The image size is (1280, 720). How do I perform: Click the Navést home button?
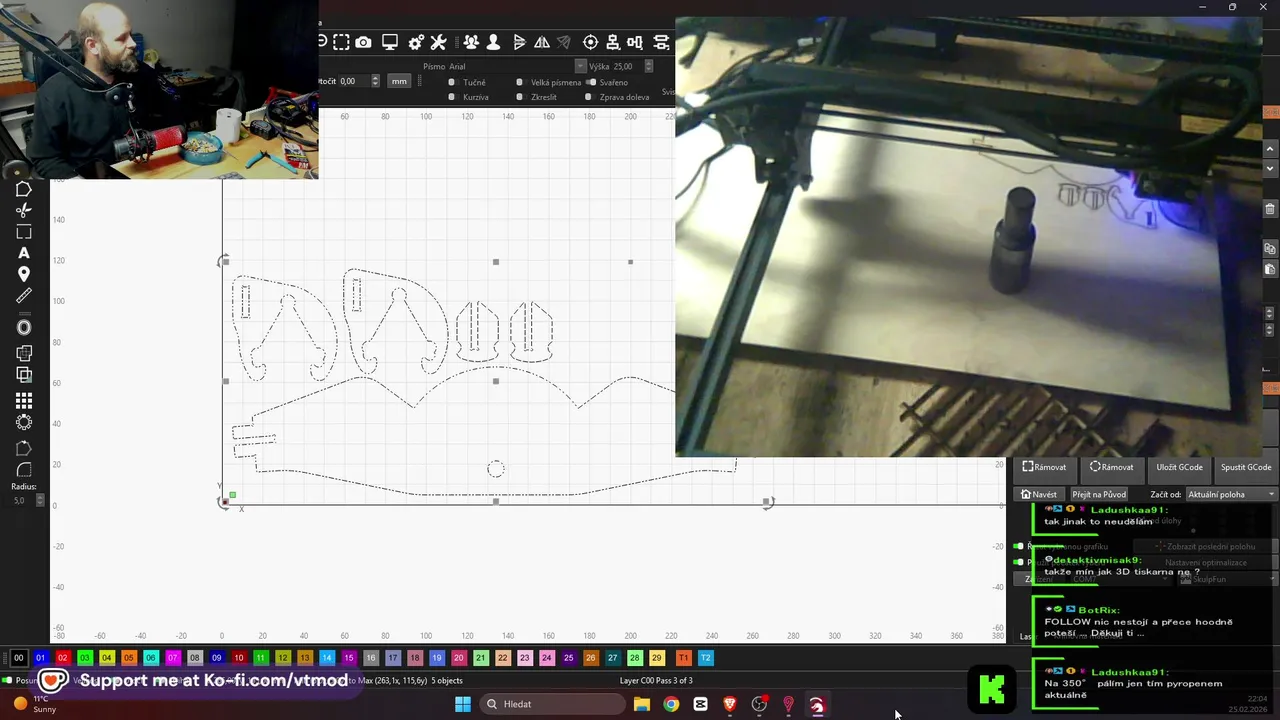click(1039, 494)
